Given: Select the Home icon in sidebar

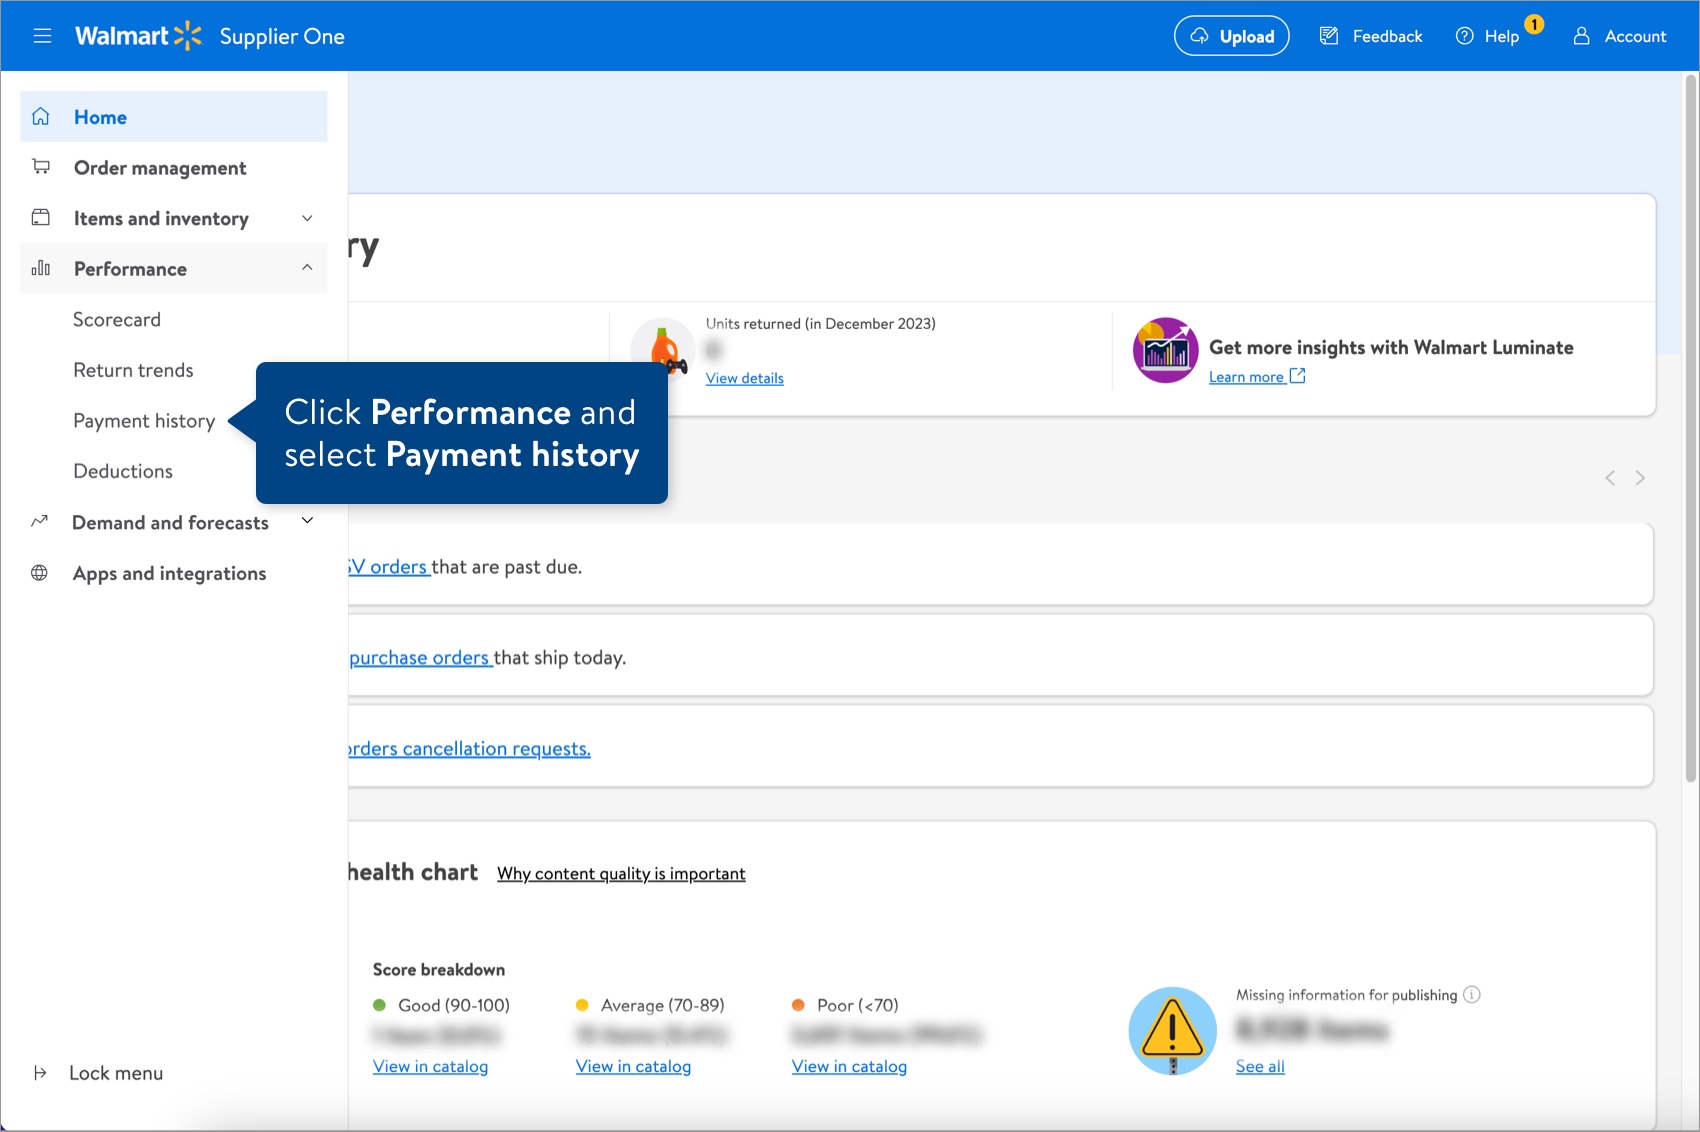Looking at the screenshot, I should click(40, 116).
